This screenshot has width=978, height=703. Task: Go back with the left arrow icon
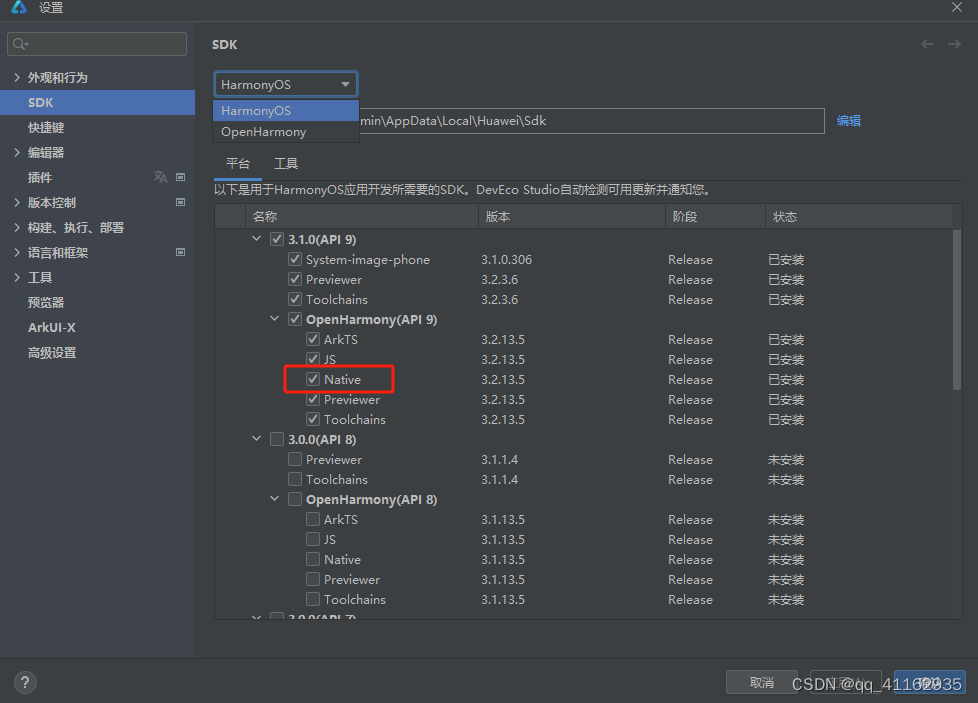click(x=927, y=44)
